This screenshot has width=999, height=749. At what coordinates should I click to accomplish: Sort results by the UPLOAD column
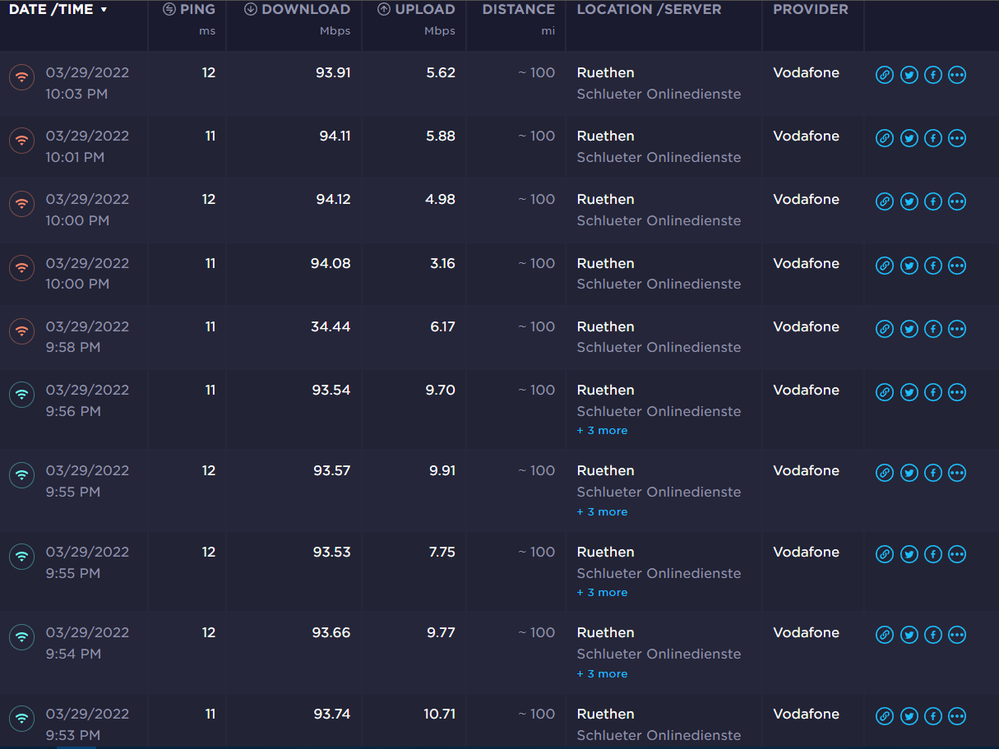[x=416, y=10]
